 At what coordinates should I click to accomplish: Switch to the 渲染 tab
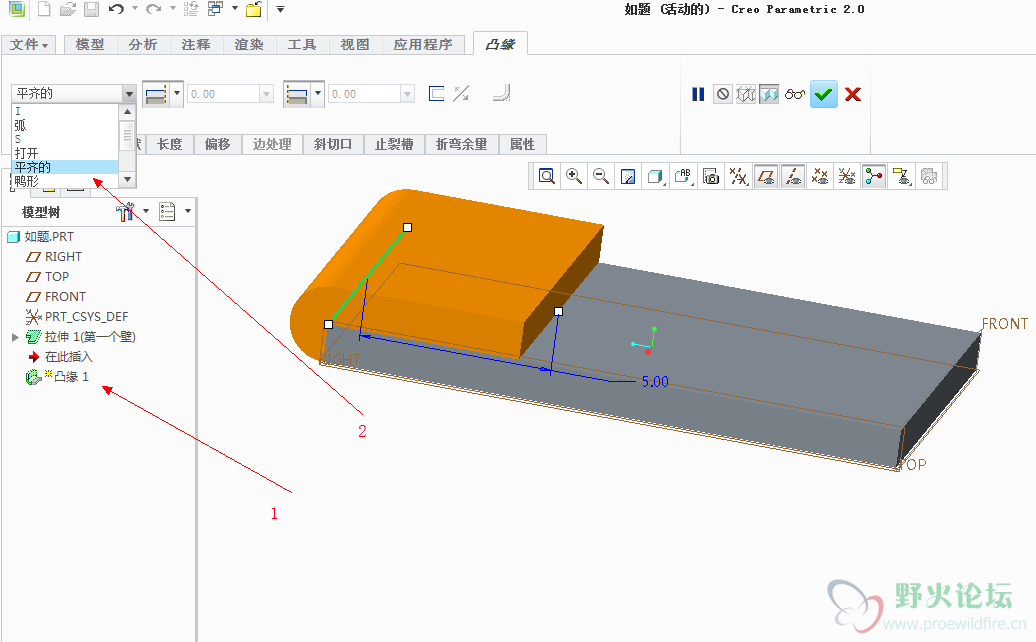248,44
